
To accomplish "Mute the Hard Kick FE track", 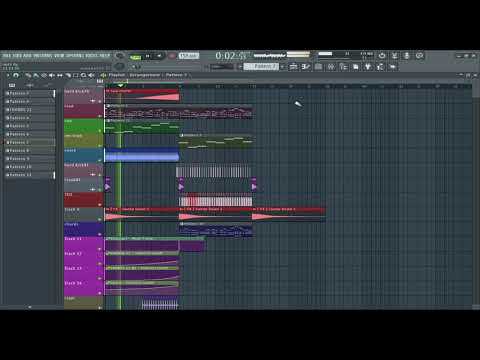I will (100, 101).
